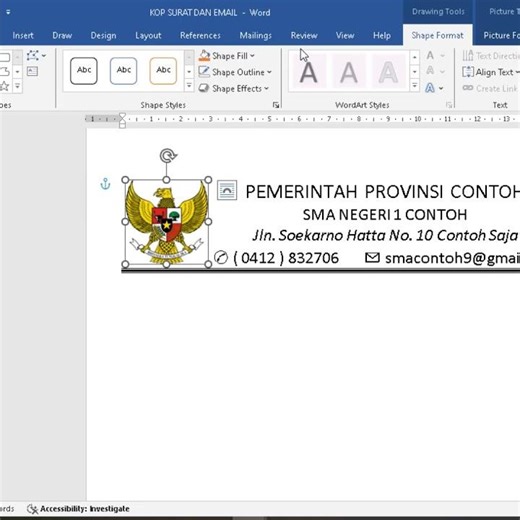The width and height of the screenshot is (520, 520).
Task: Apply the blue-outlined Abc shape style
Action: [124, 70]
